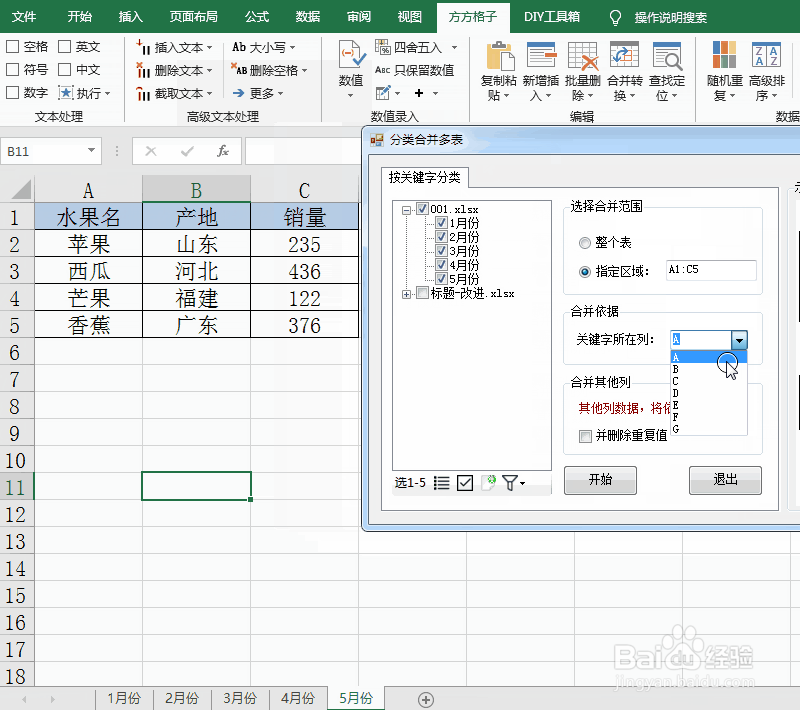Choose column B in the dropdown list
The image size is (800, 710).
pos(709,369)
